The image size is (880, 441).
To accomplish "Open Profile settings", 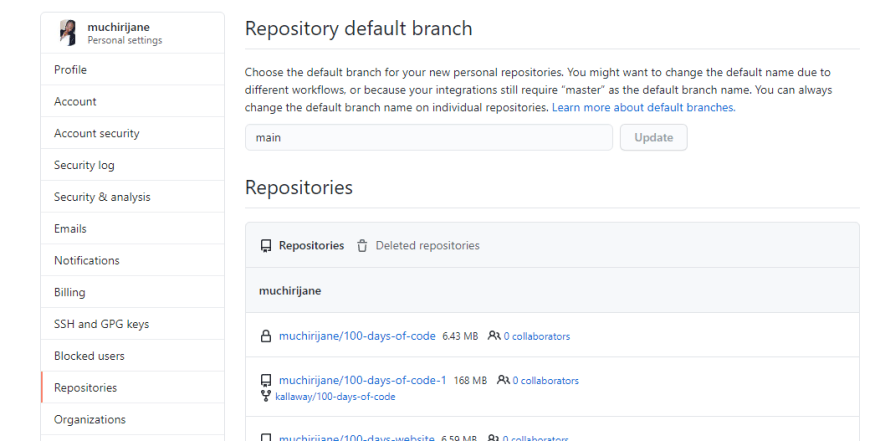I will 132,70.
